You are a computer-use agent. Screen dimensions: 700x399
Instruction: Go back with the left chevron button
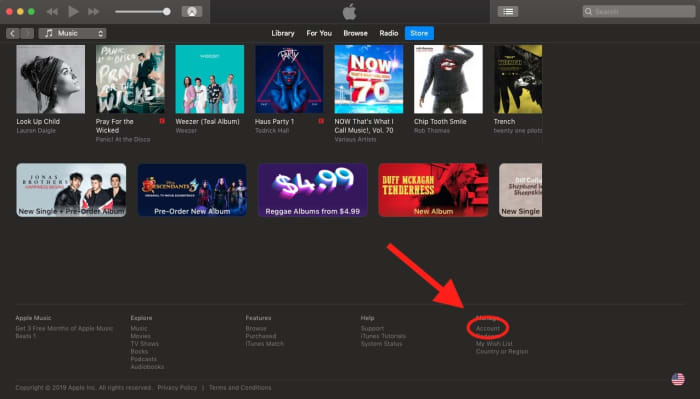(13, 33)
